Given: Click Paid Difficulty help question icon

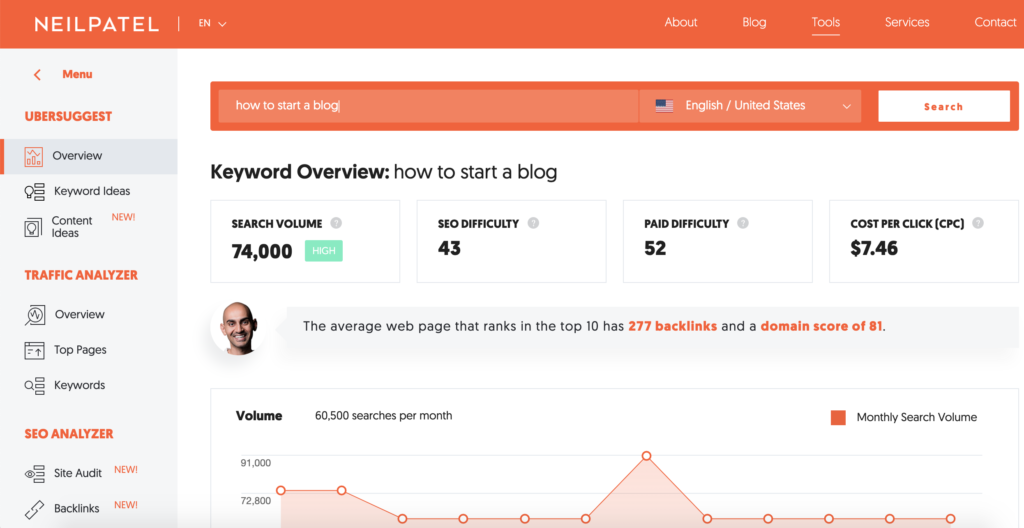Looking at the screenshot, I should coord(743,223).
